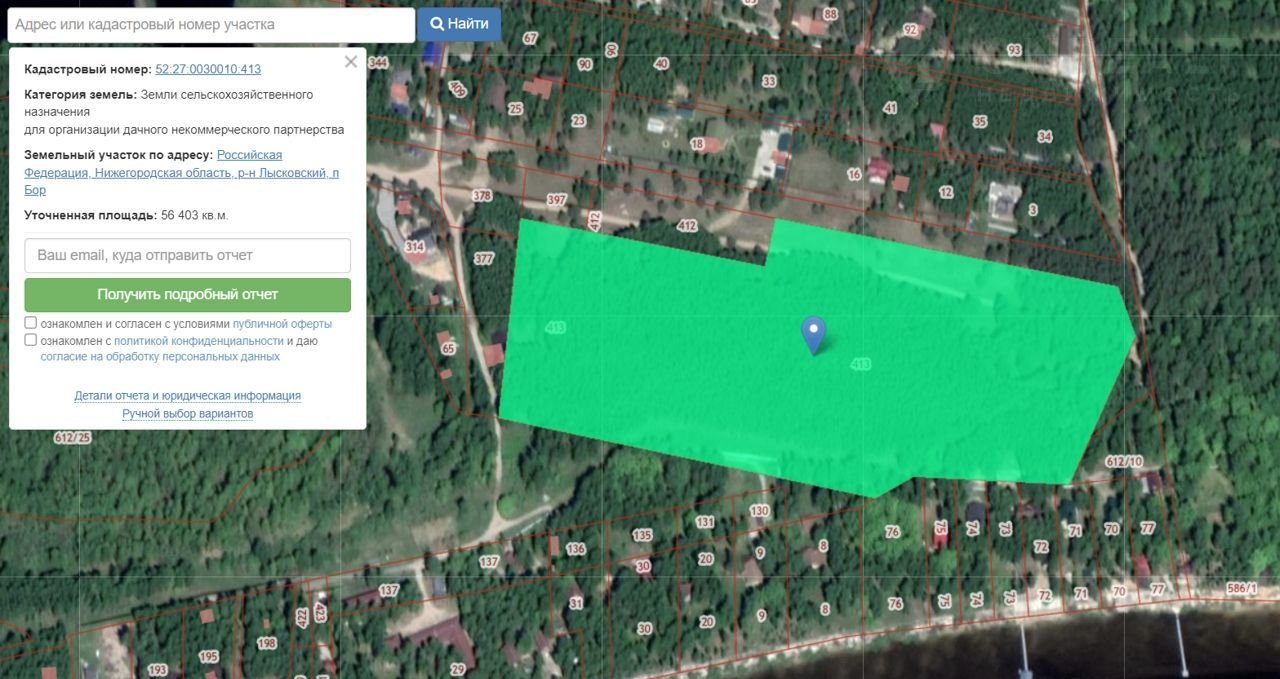Select parcel labeled 314 on the map

tap(414, 246)
